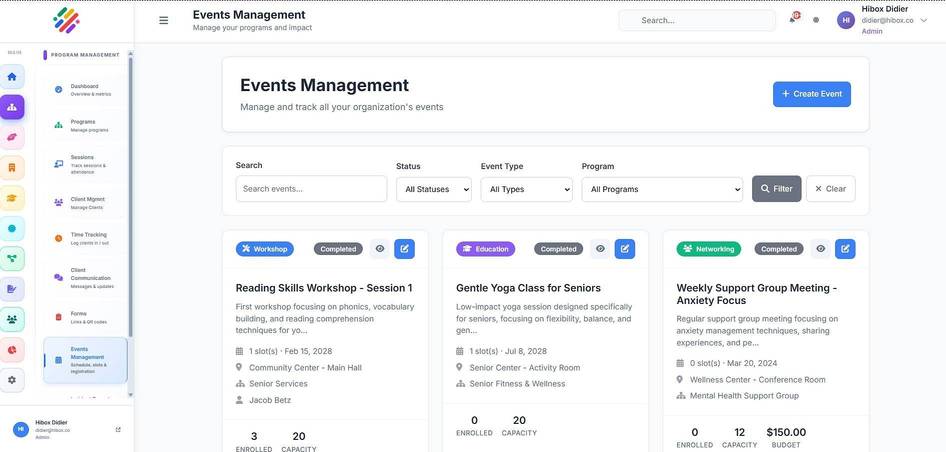The width and height of the screenshot is (946, 452).
Task: Click the app logo at top left
Action: [x=66, y=21]
